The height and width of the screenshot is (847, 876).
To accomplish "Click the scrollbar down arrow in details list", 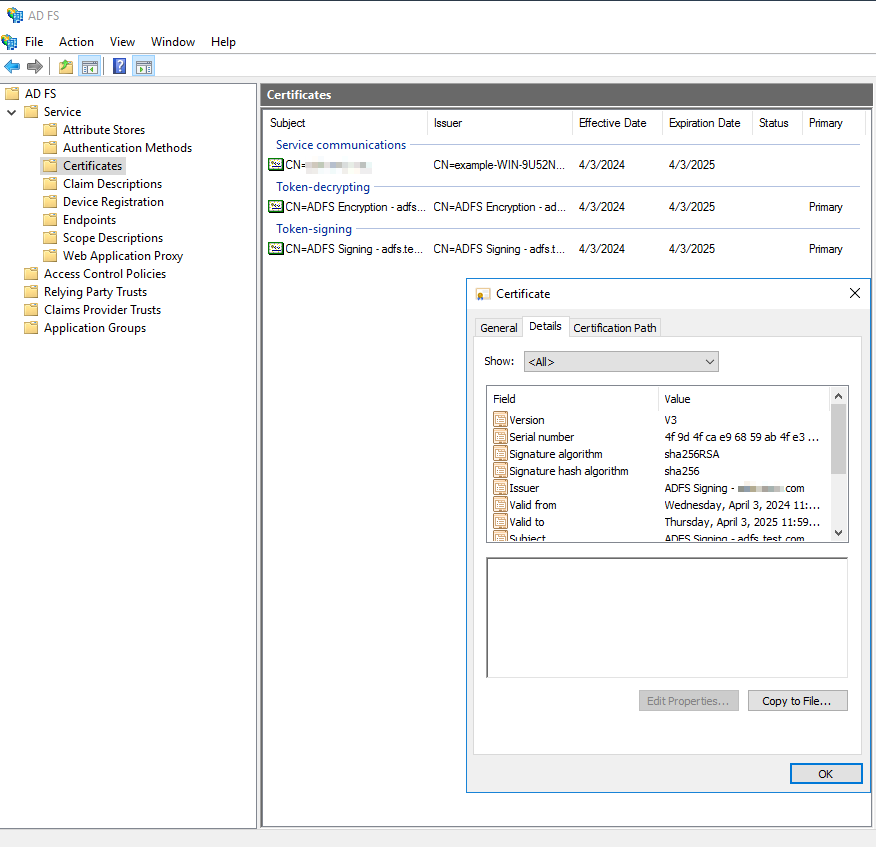I will pos(839,533).
